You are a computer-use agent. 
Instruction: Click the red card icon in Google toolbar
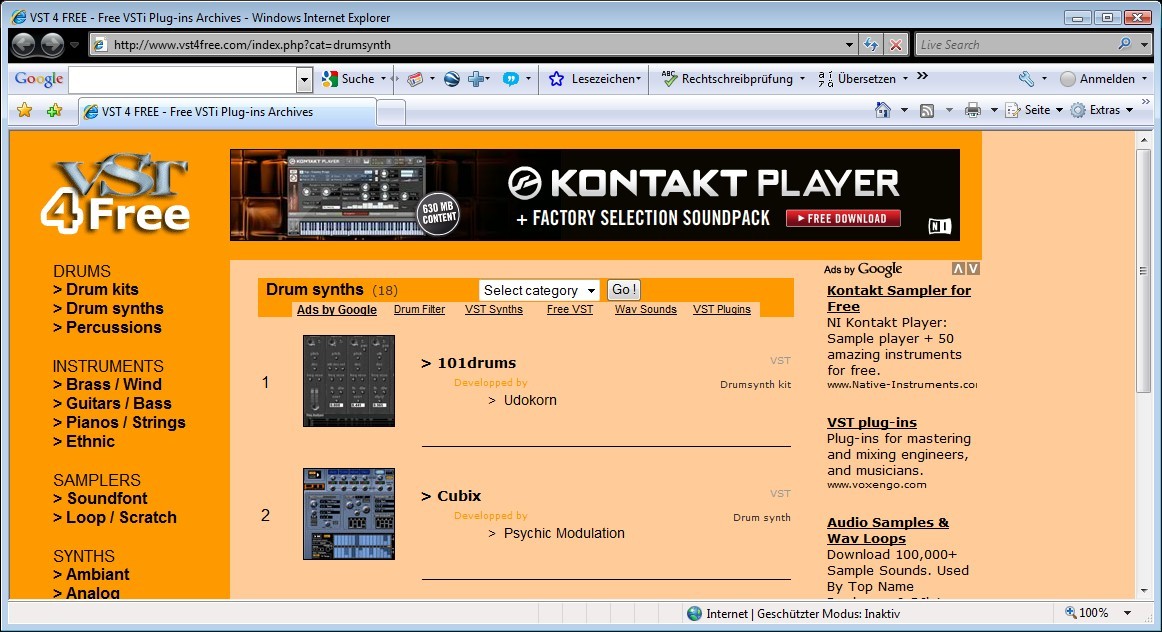click(415, 79)
